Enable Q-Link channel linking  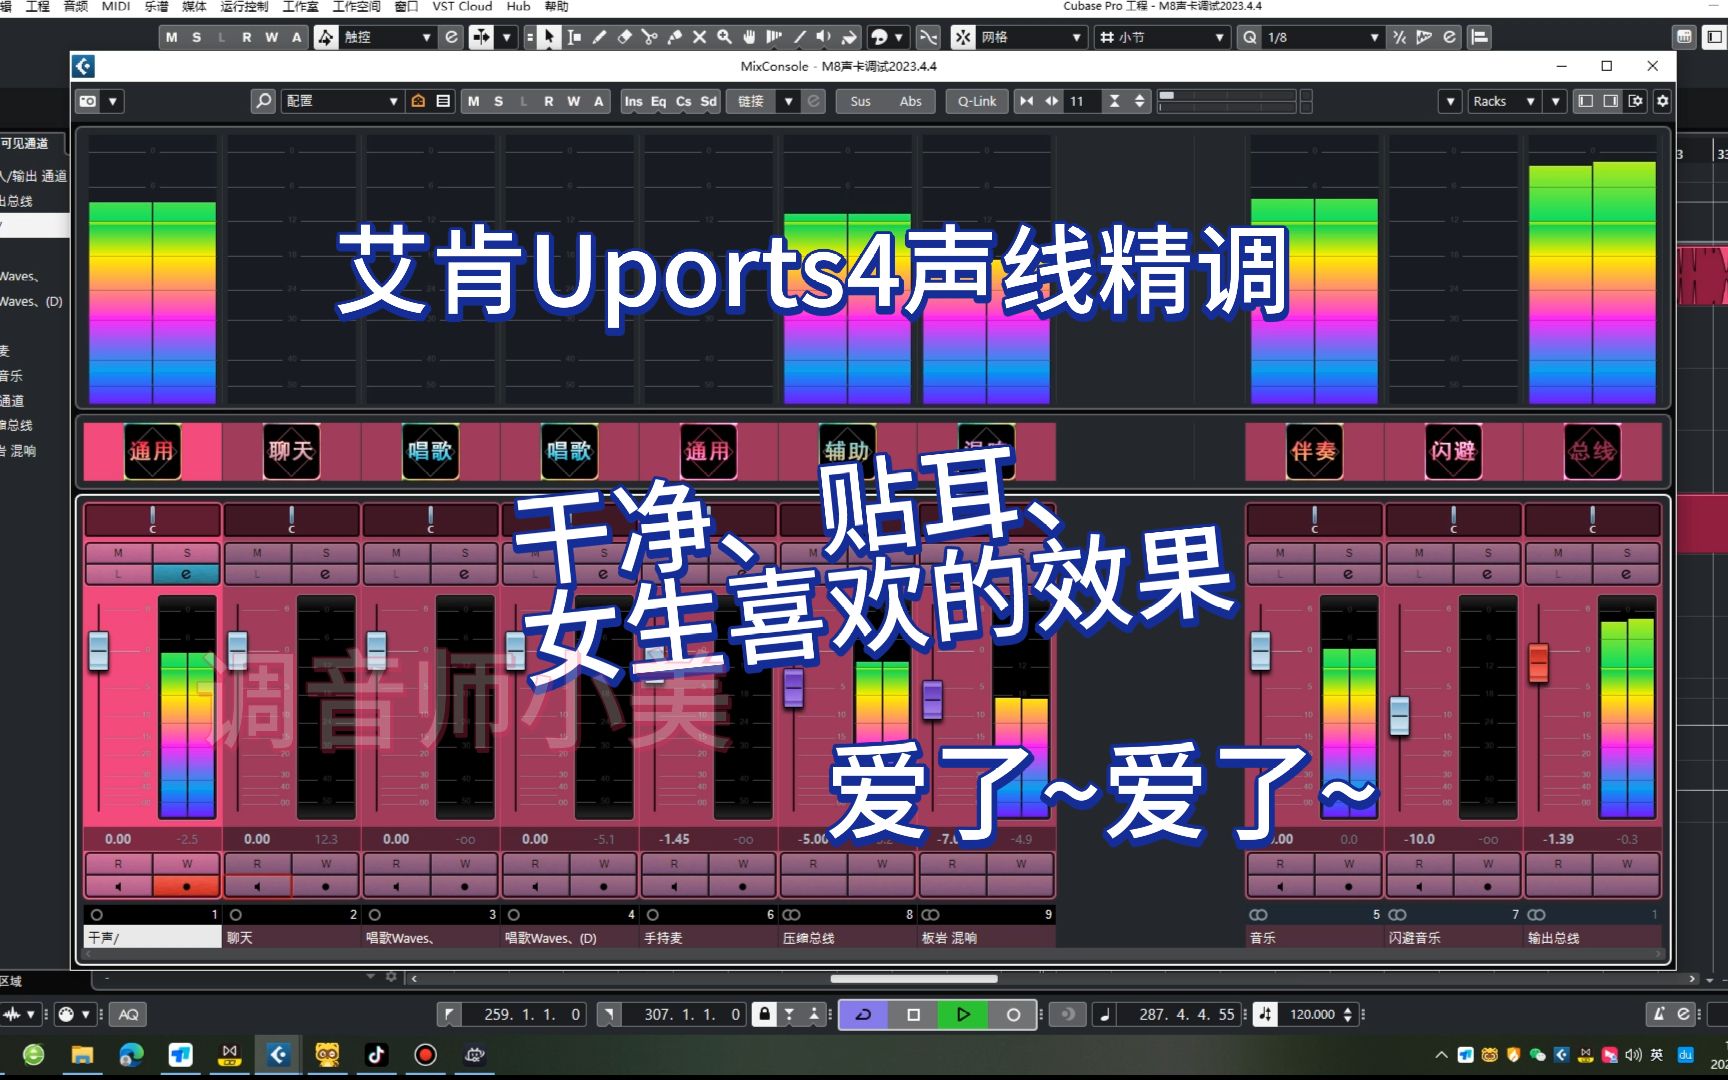tap(975, 101)
